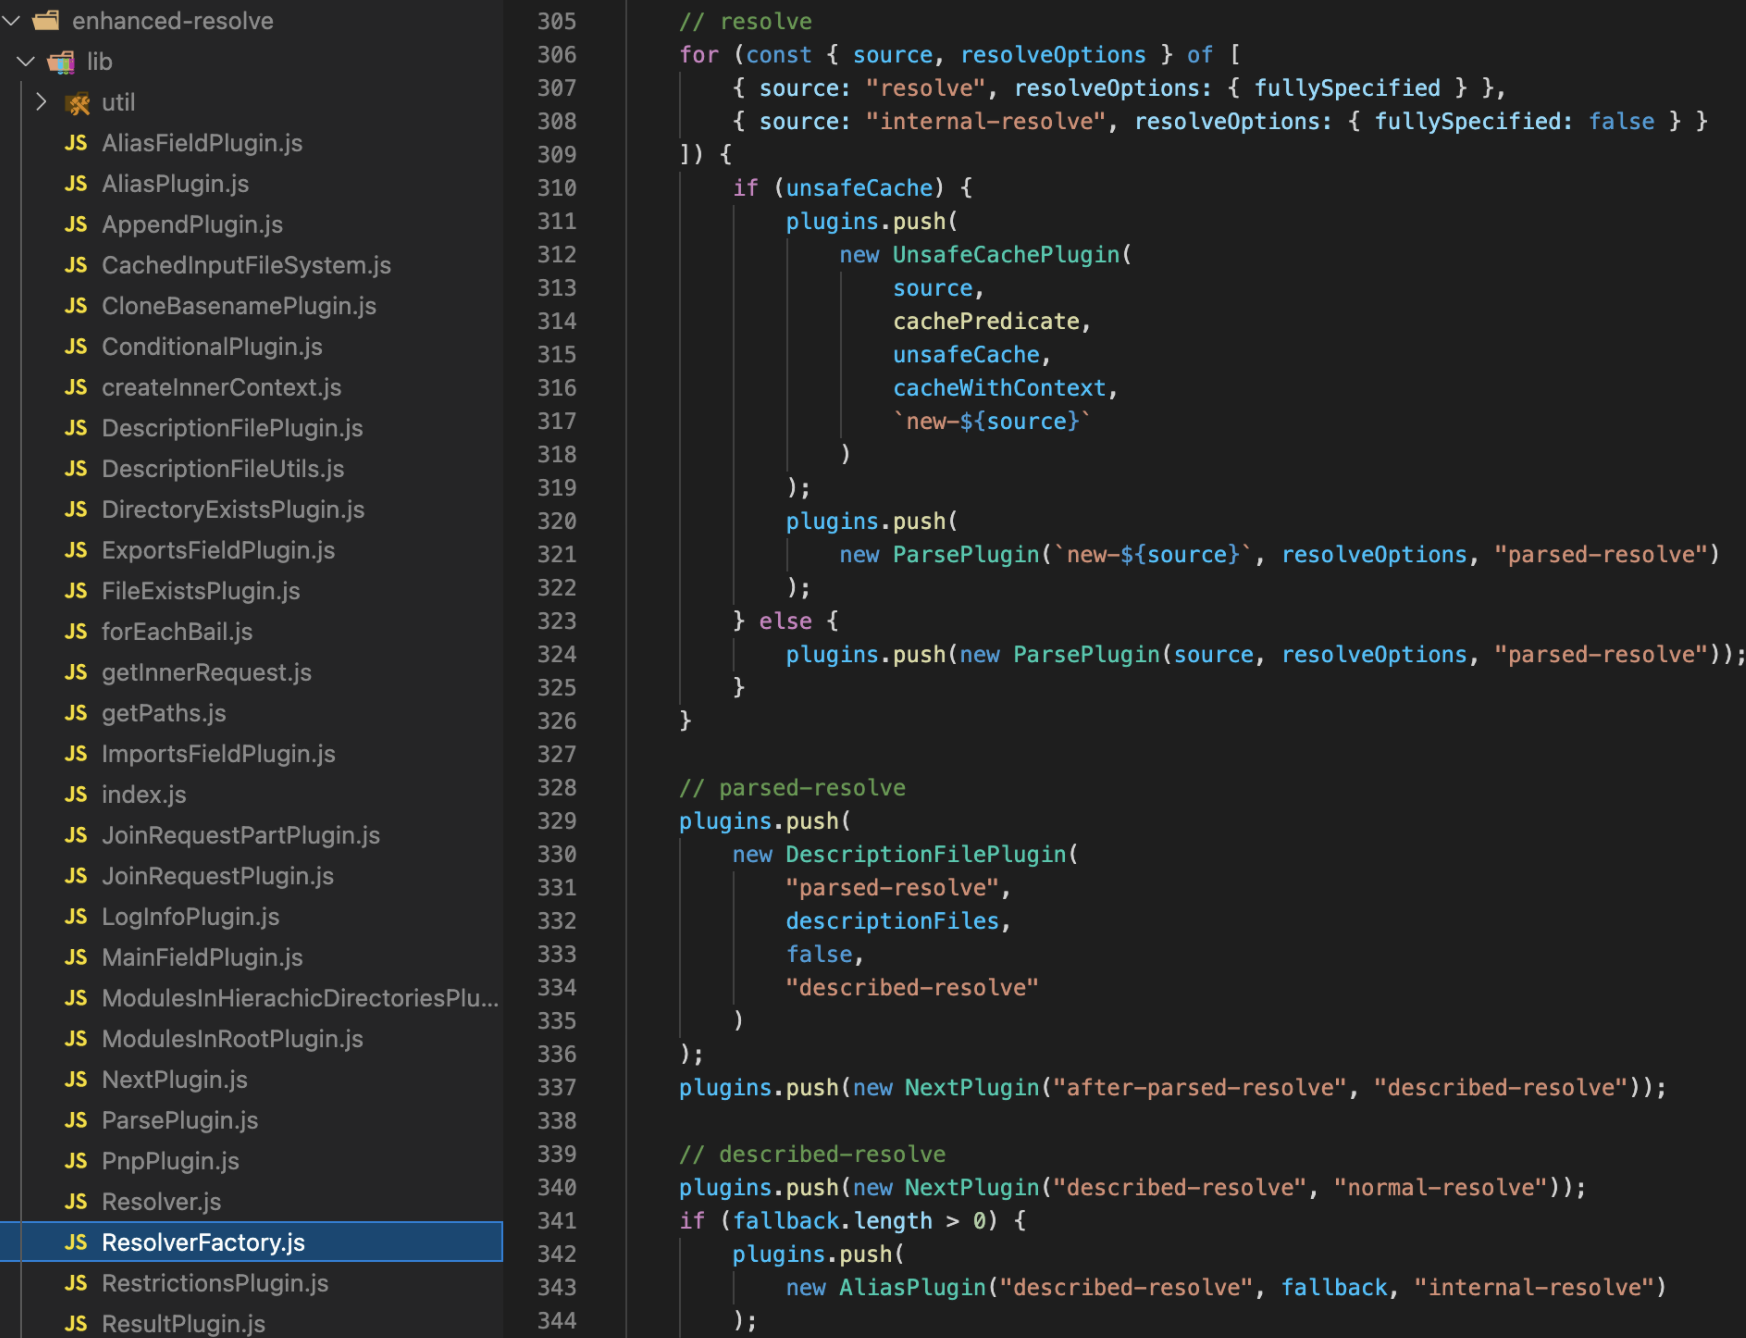Click JS icon beside getInnerRequest.js
This screenshot has height=1338, width=1746.
tap(76, 672)
